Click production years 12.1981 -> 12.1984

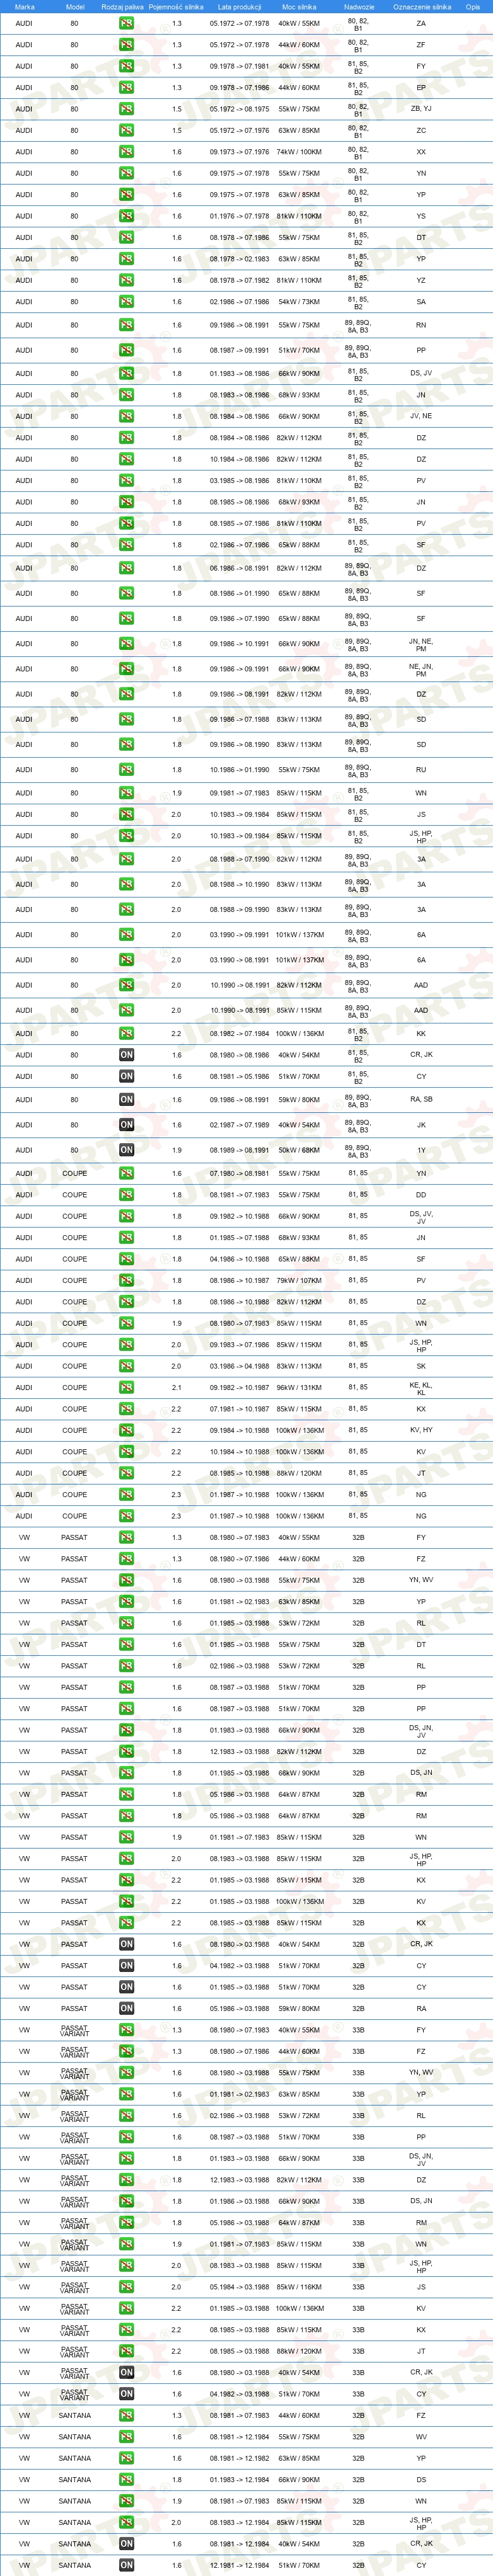click(239, 2566)
